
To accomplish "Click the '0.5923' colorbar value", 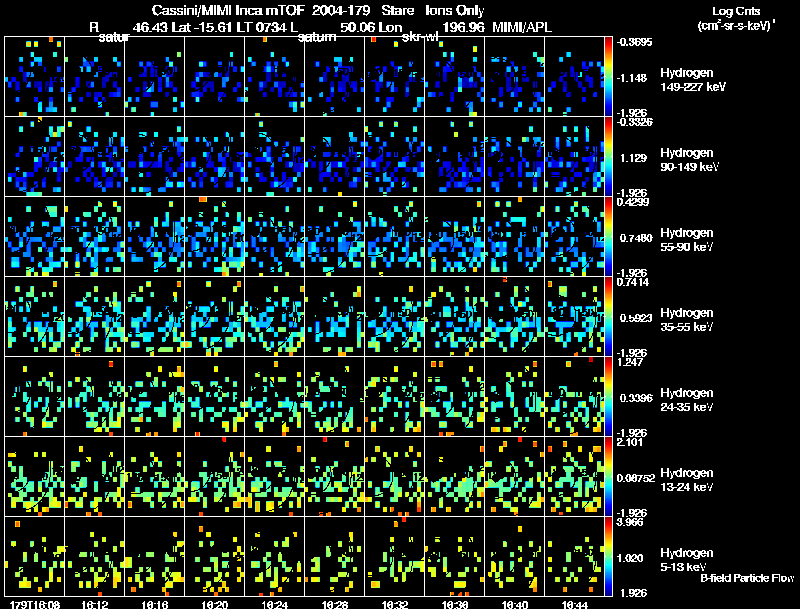I will 636,318.
